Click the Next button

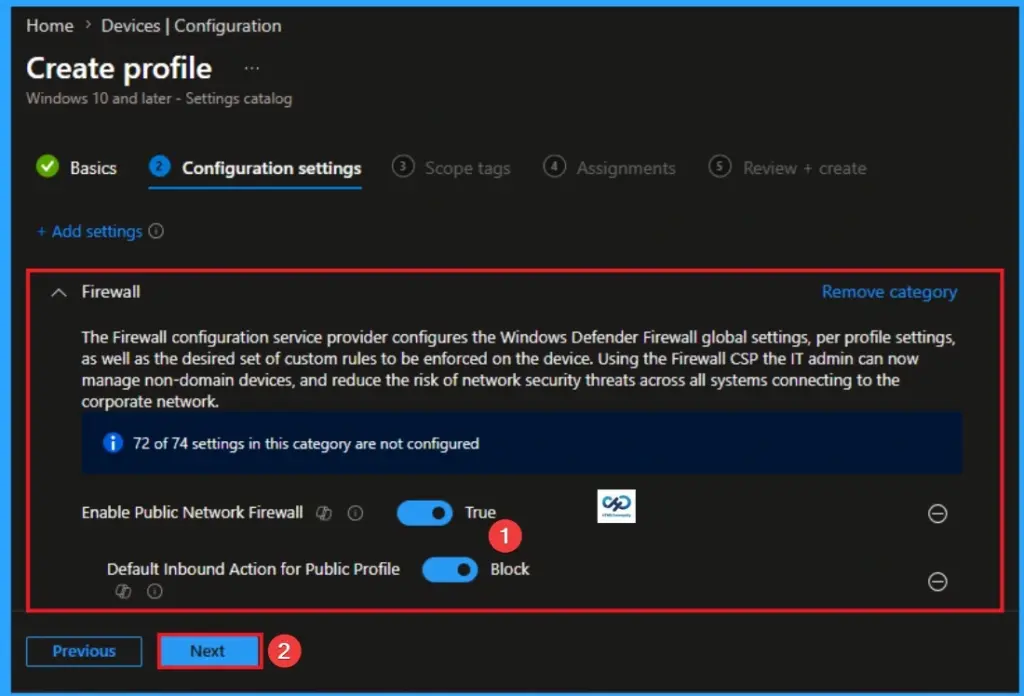[x=209, y=651]
